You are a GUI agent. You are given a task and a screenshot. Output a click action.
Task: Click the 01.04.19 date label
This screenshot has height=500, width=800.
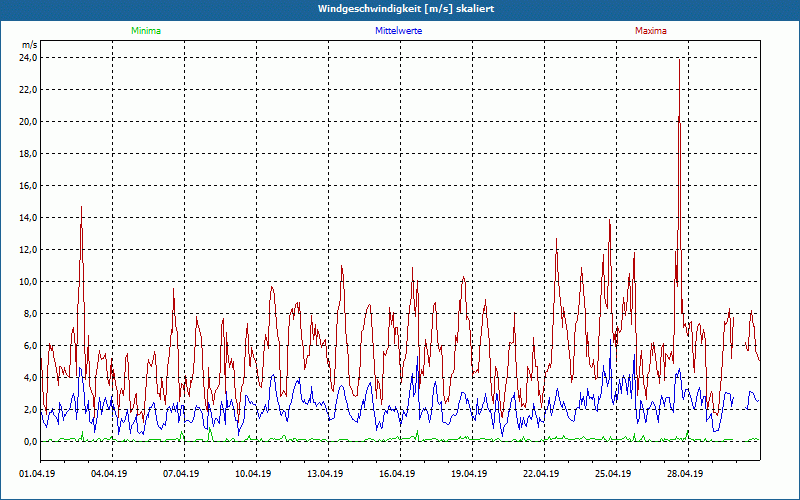tap(37, 473)
